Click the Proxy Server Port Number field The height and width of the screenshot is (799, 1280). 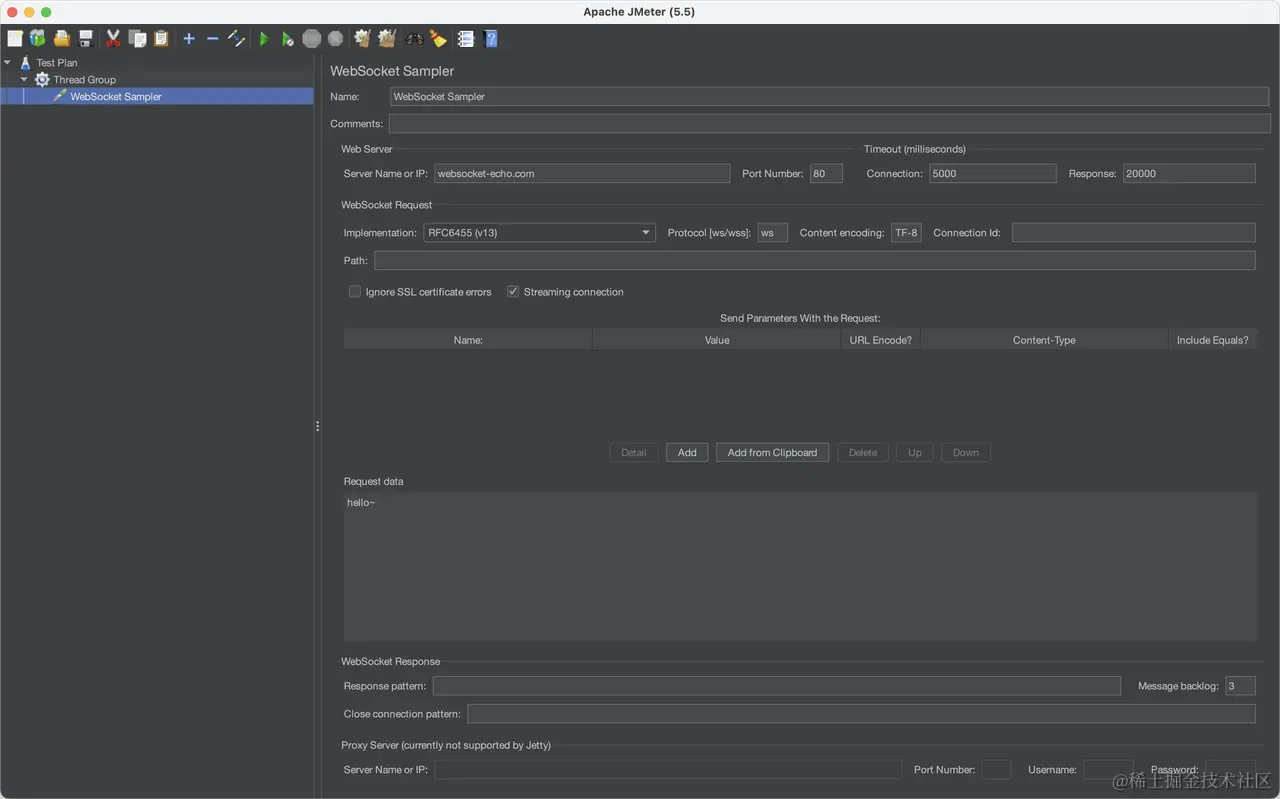coord(997,770)
